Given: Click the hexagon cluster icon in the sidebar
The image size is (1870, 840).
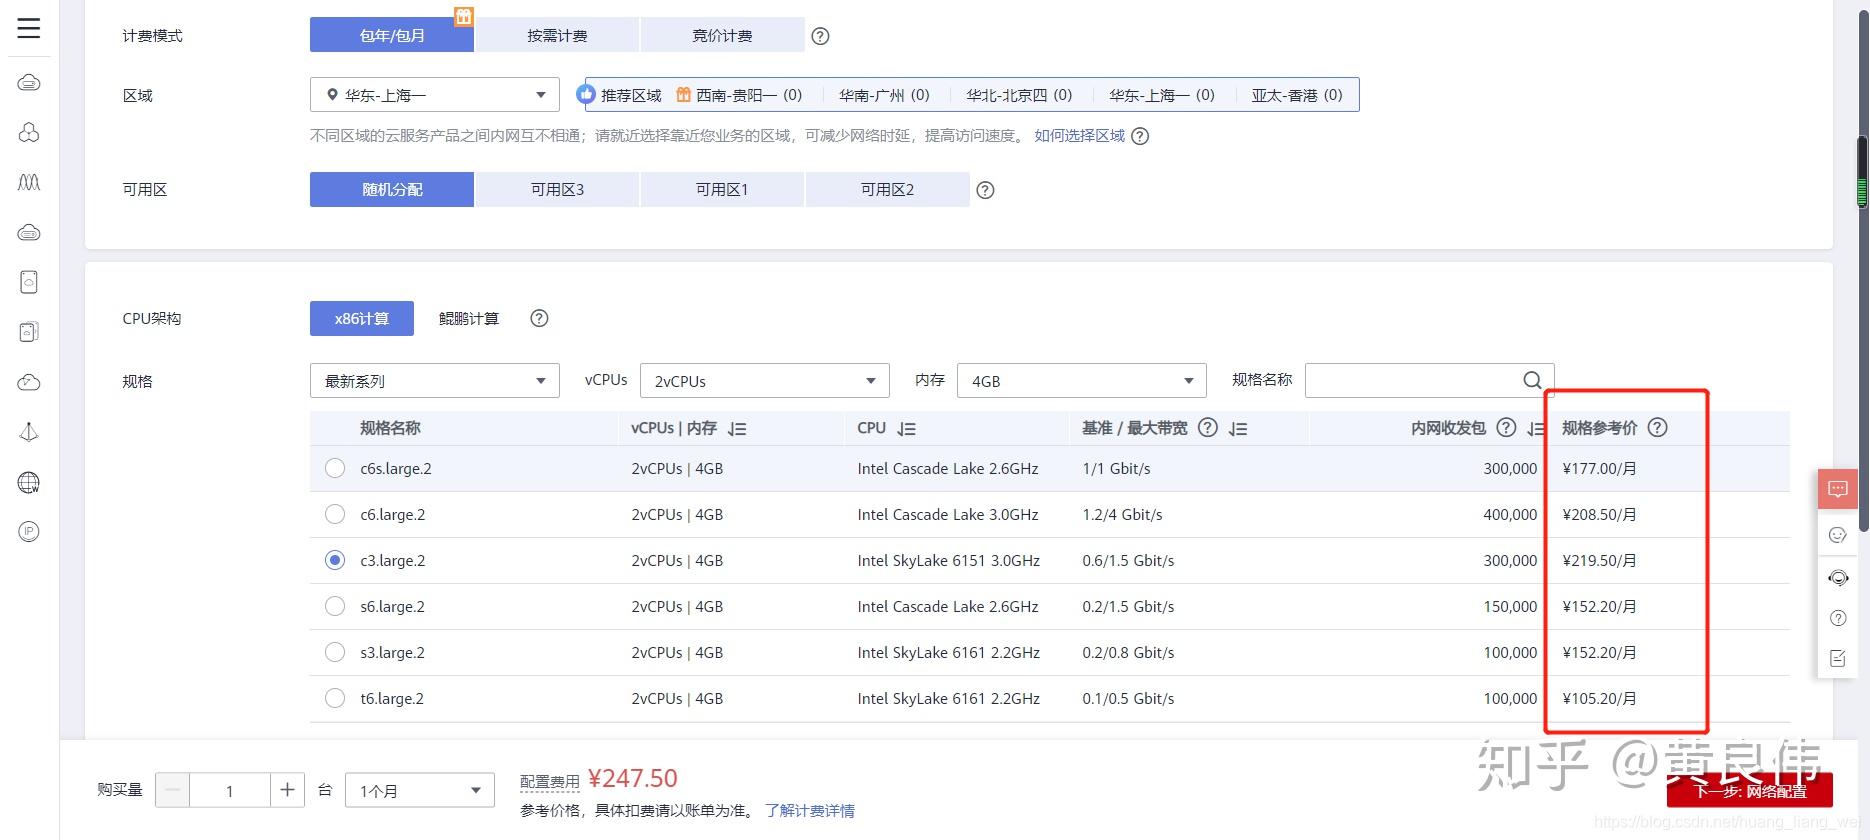Looking at the screenshot, I should point(29,132).
